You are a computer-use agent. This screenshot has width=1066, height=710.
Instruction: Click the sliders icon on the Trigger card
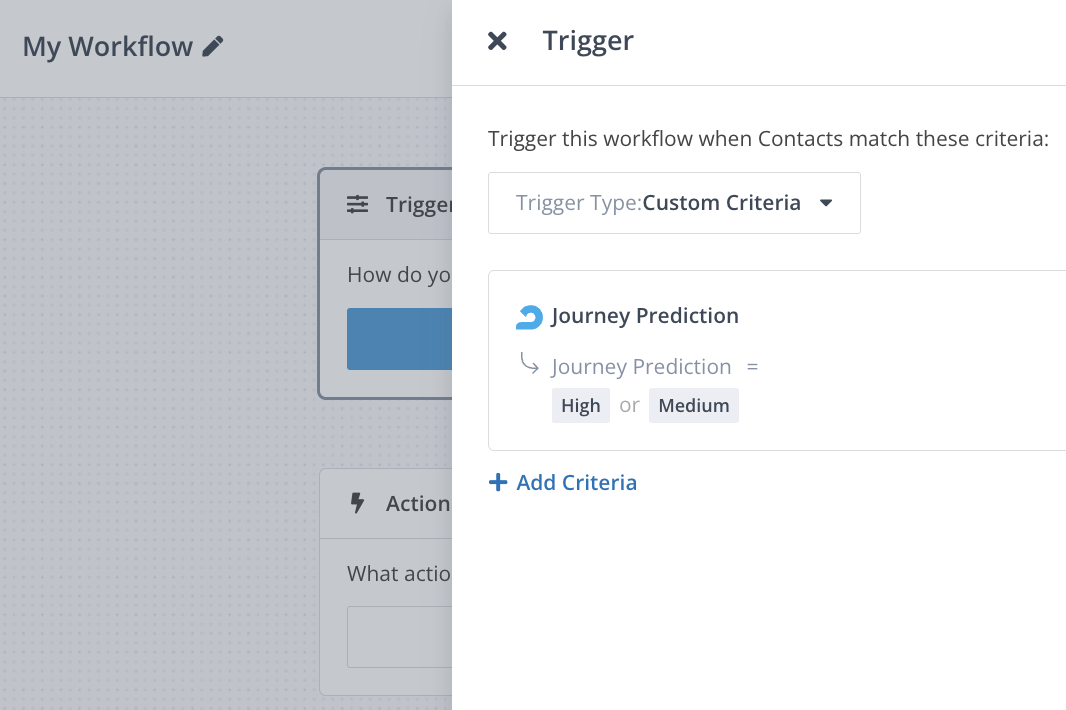point(357,205)
